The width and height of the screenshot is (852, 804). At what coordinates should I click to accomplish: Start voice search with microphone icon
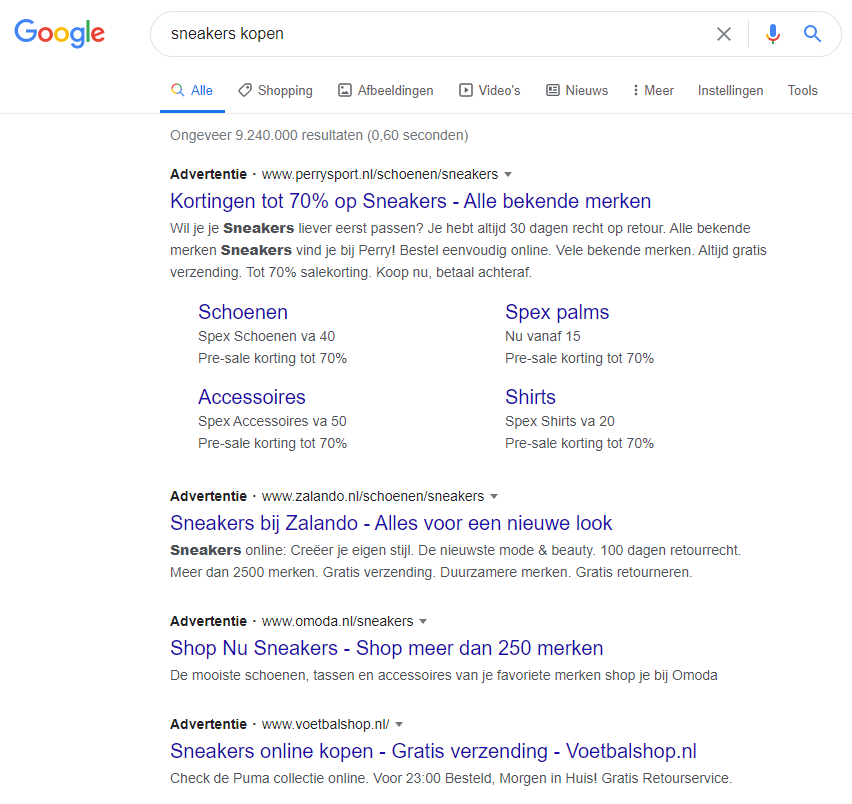[773, 34]
